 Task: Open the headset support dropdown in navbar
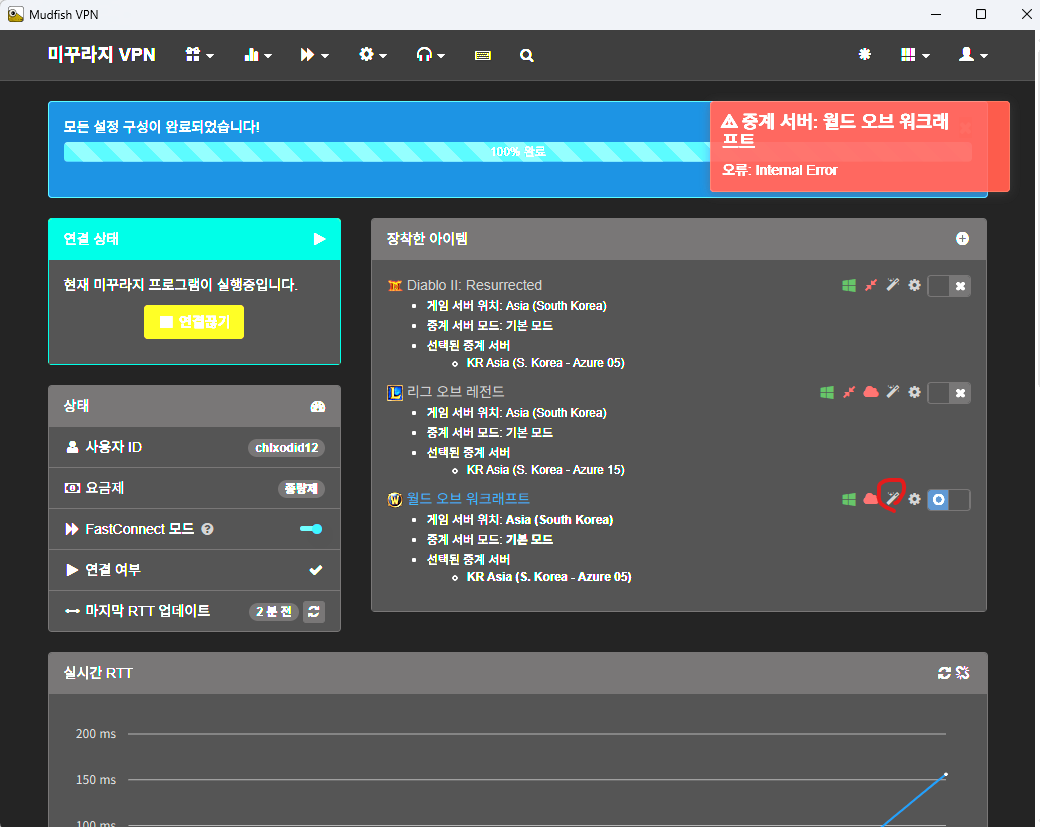(x=430, y=55)
